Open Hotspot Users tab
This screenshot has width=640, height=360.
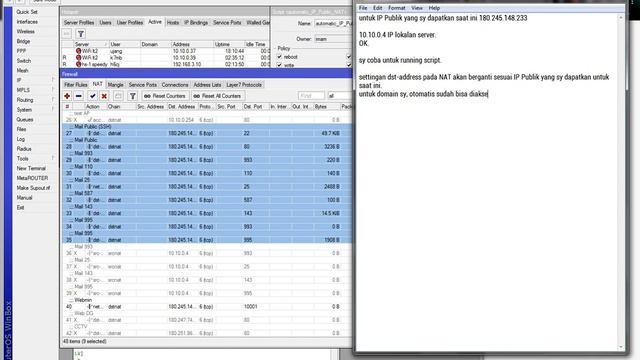pyautogui.click(x=105, y=22)
